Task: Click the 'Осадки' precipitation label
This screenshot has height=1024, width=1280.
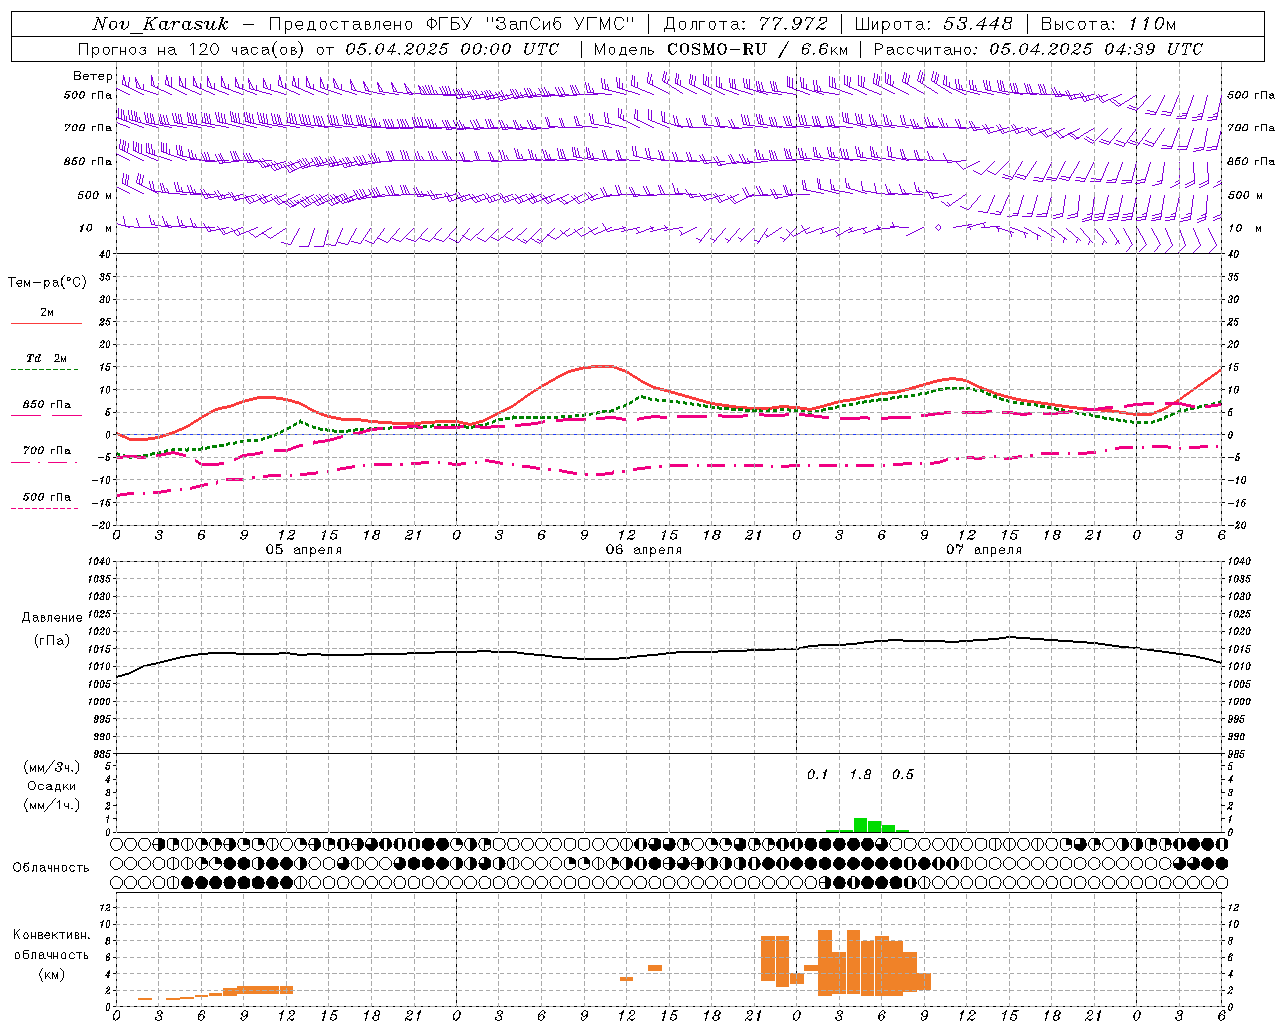Action: pos(51,786)
